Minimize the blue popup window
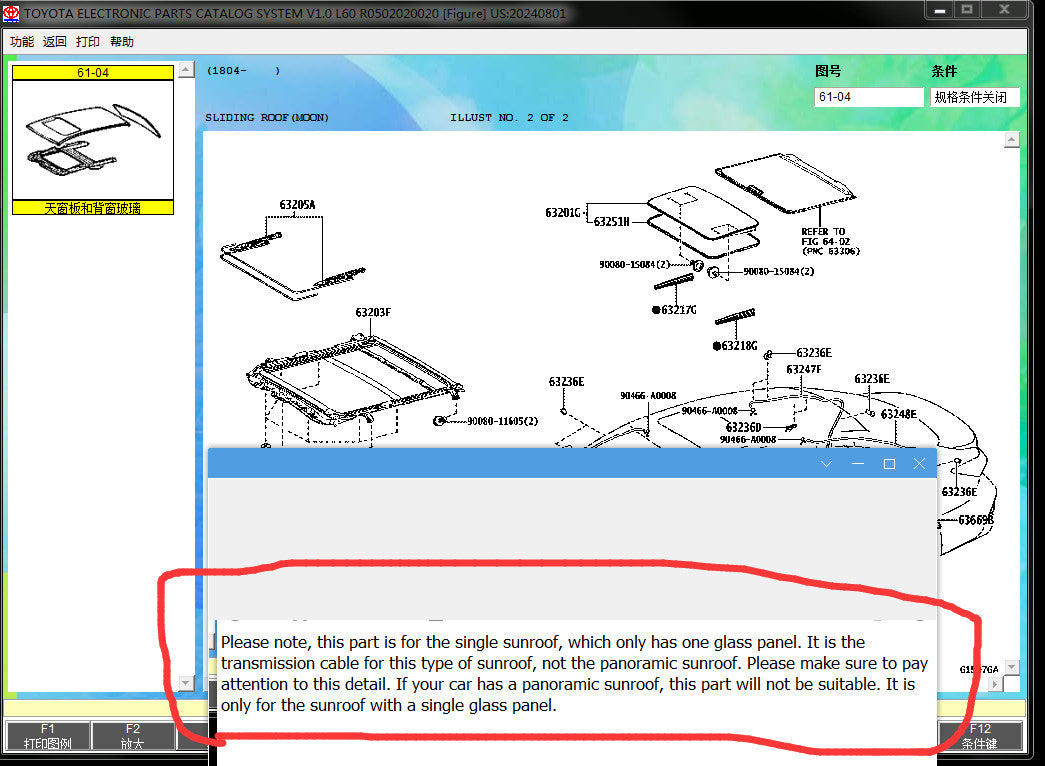The width and height of the screenshot is (1045, 766). 858,463
